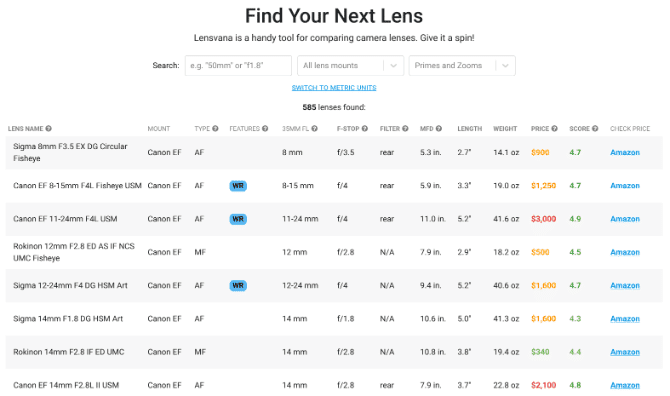670x396 pixels.
Task: Expand the Primes and Zooms dropdown
Action: pos(462,65)
